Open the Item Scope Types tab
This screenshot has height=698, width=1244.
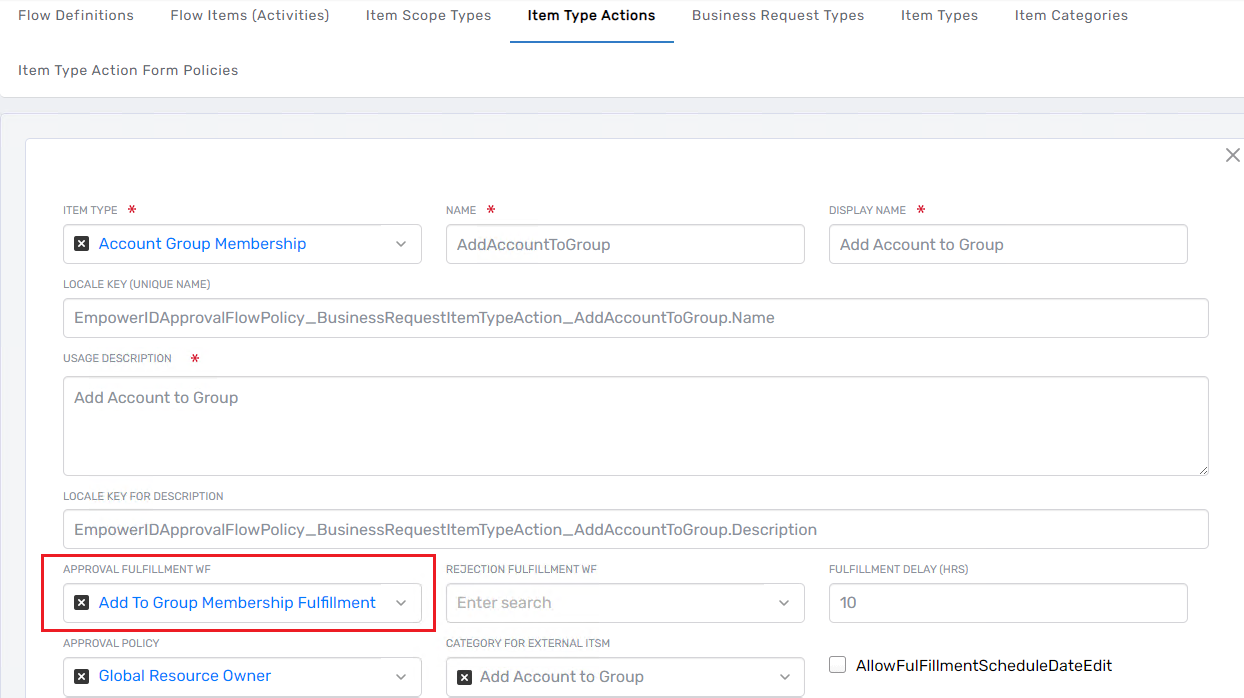[x=428, y=16]
